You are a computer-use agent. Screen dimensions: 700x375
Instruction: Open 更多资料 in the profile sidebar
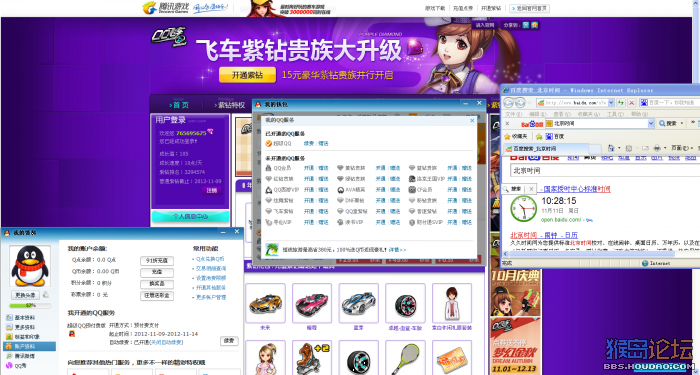[21, 327]
